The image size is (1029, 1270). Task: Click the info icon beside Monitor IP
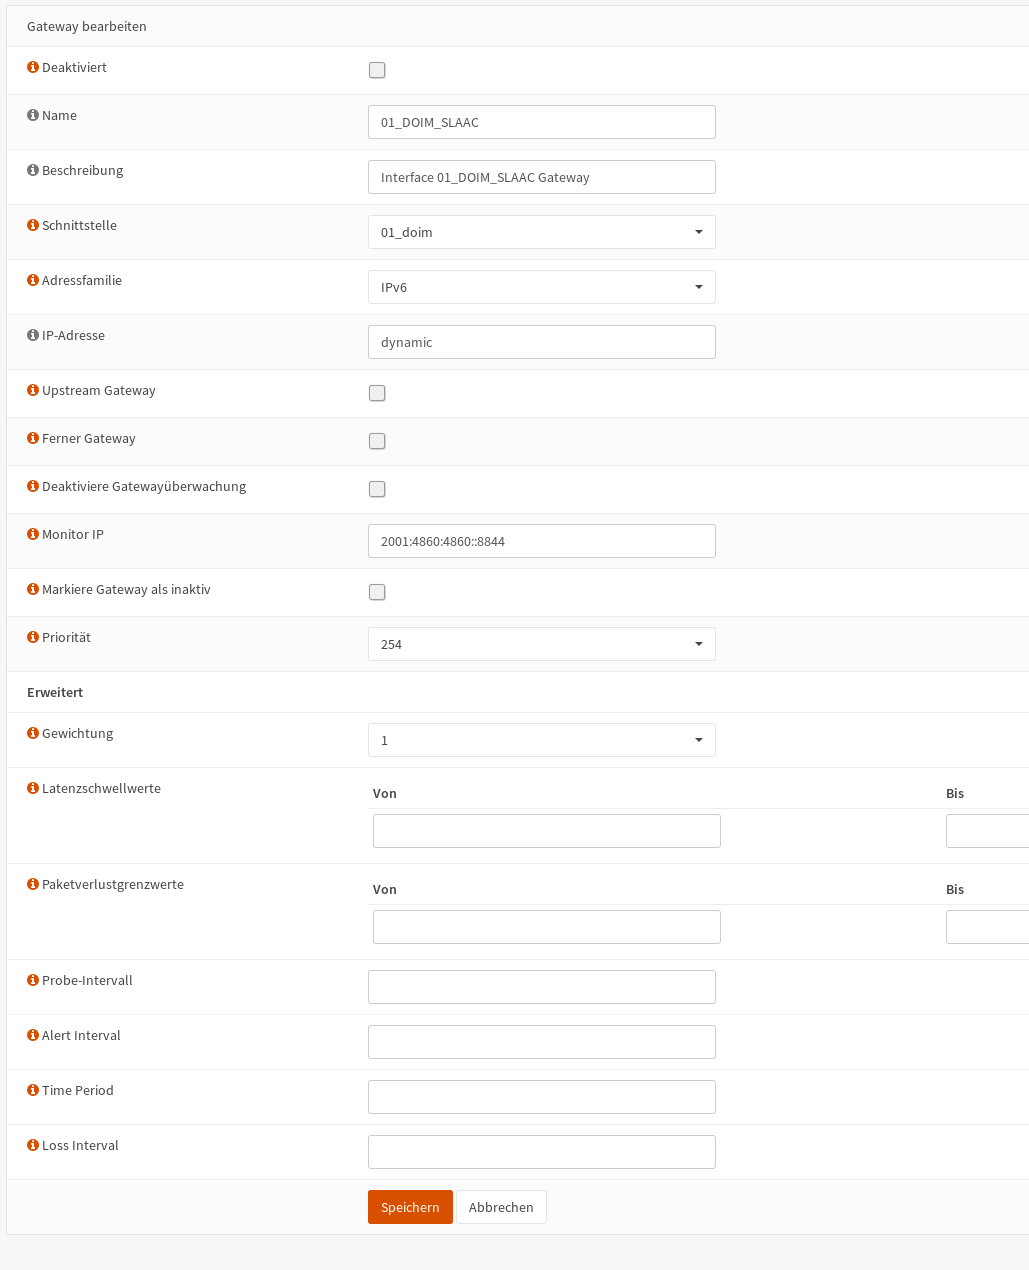[x=33, y=534]
